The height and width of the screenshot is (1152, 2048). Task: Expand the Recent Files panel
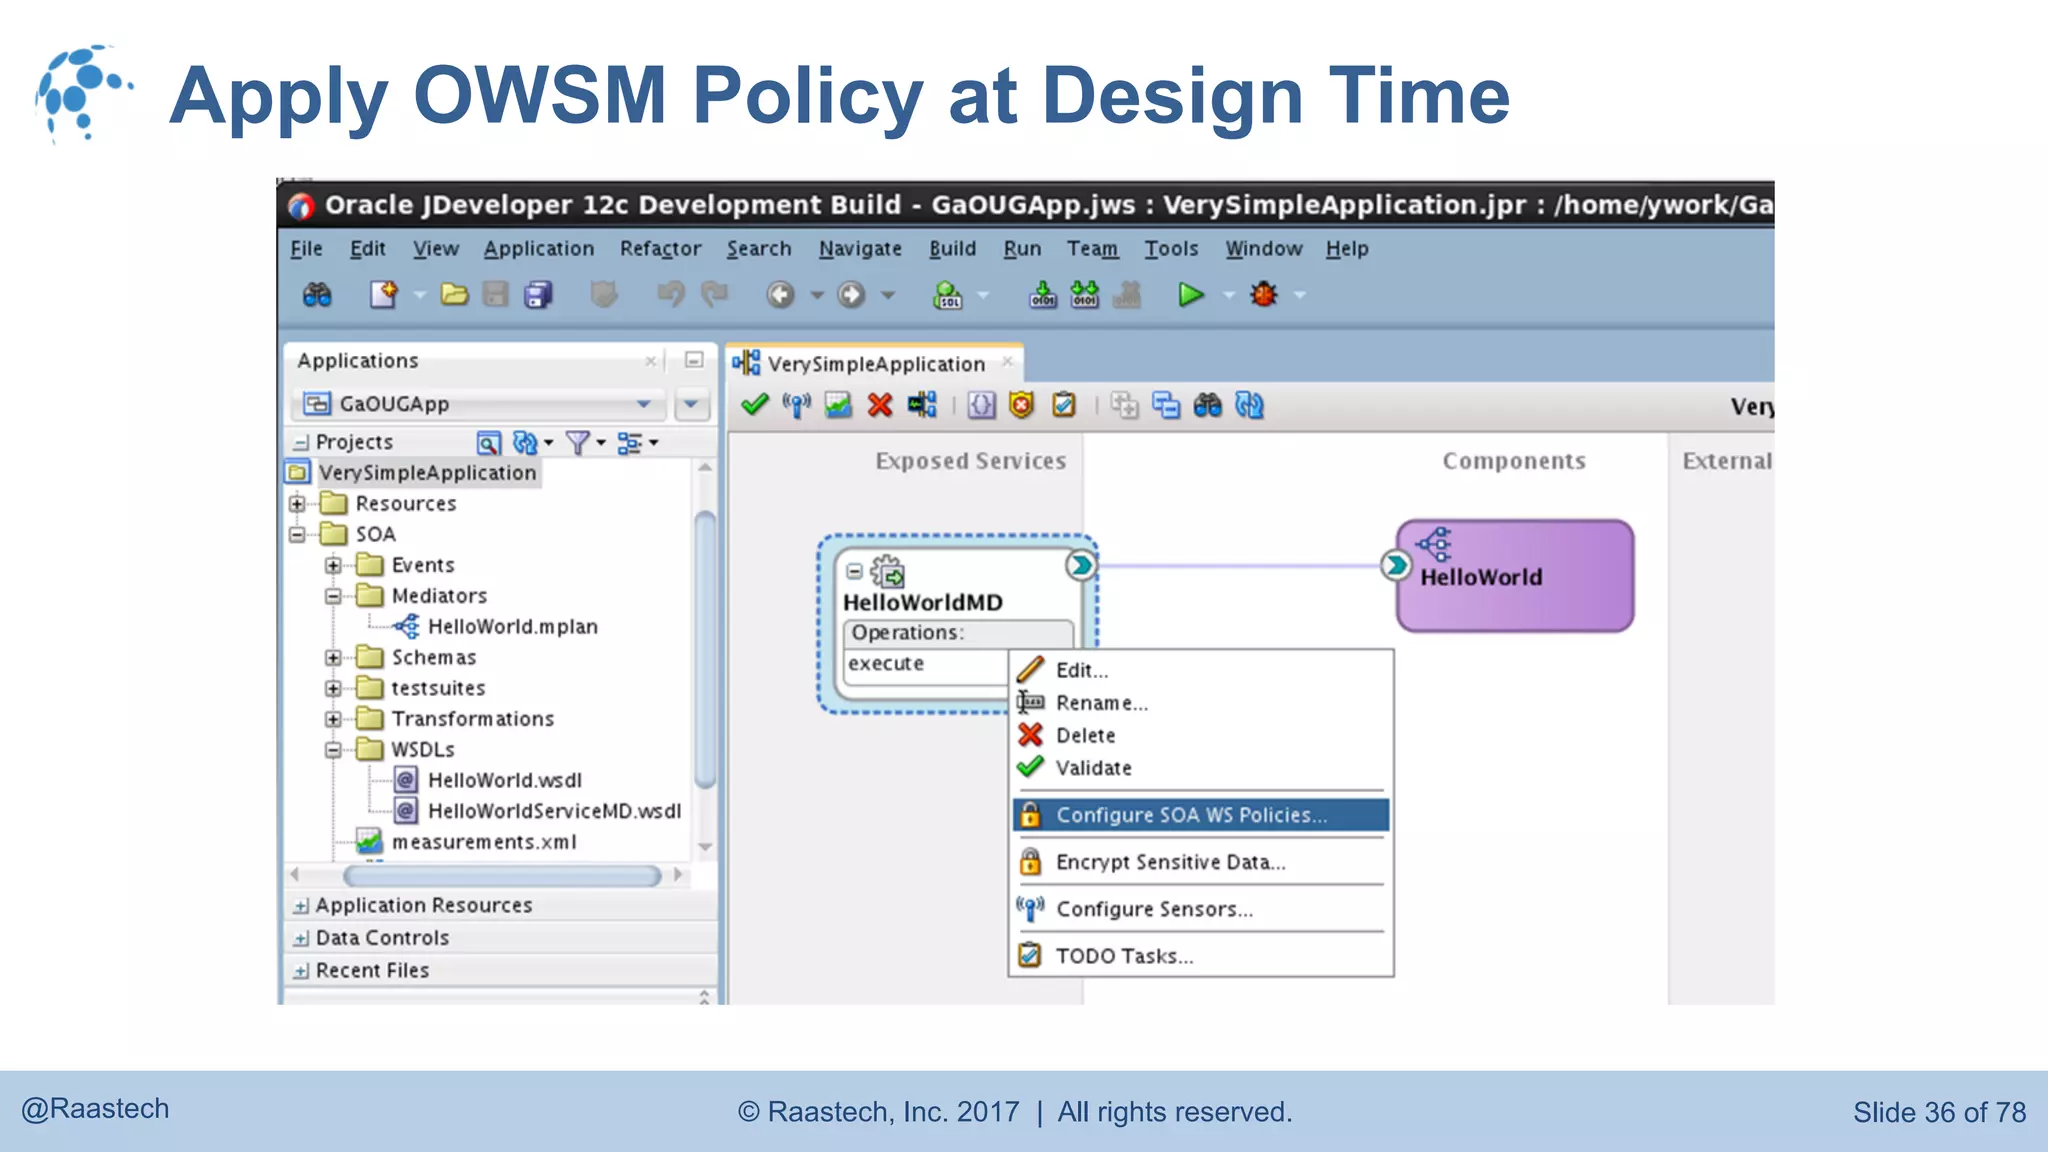click(x=301, y=971)
